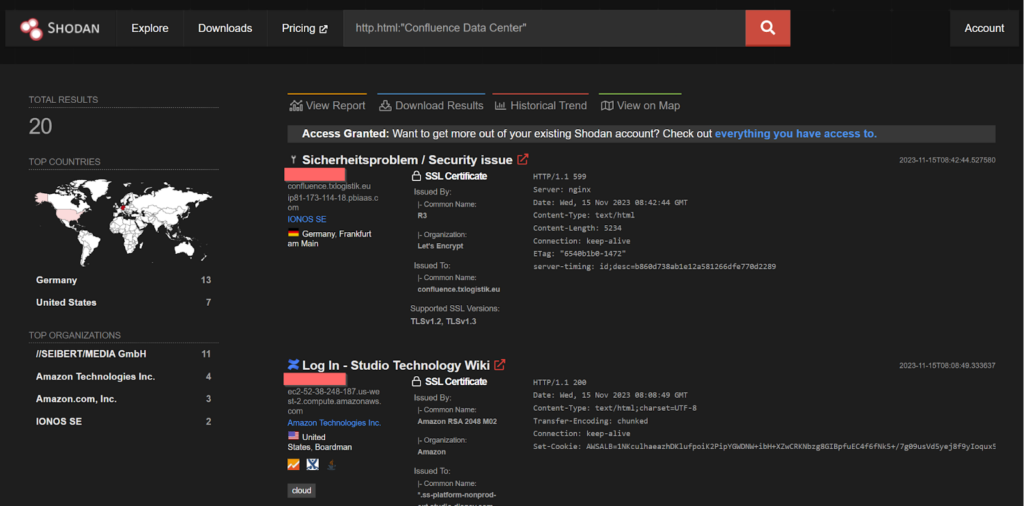1024x506 pixels.
Task: Follow 'everything you have access to' link
Action: [x=795, y=134]
